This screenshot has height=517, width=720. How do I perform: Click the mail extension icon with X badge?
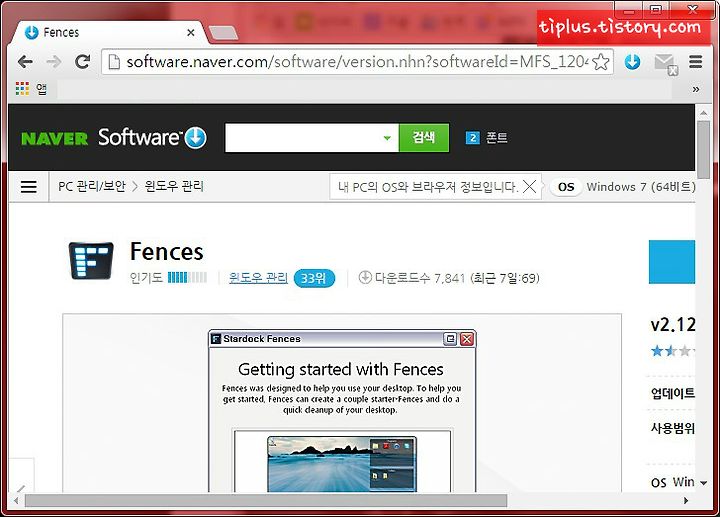tap(666, 63)
